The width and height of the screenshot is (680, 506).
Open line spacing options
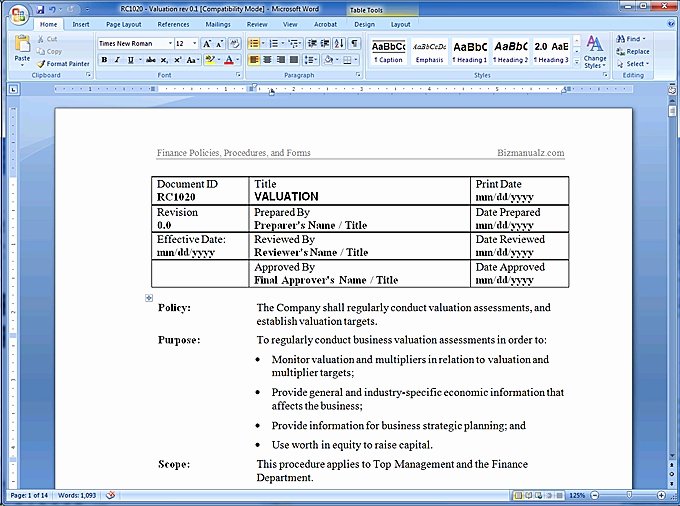[x=311, y=60]
